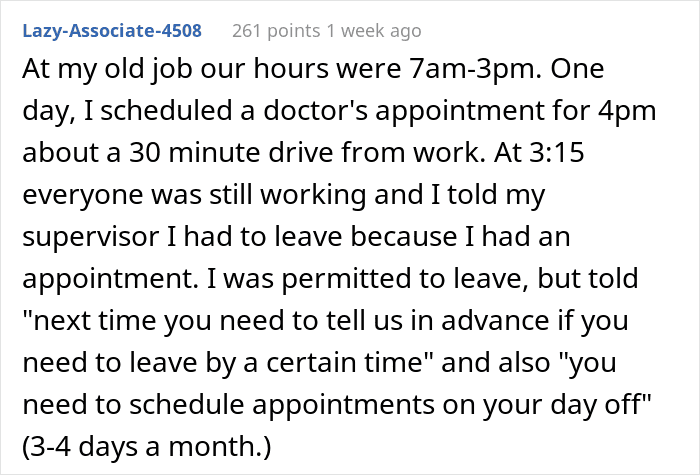Viewport: 700px width, 475px height.
Task: Click the words certain time in the quote
Action: click(x=345, y=362)
